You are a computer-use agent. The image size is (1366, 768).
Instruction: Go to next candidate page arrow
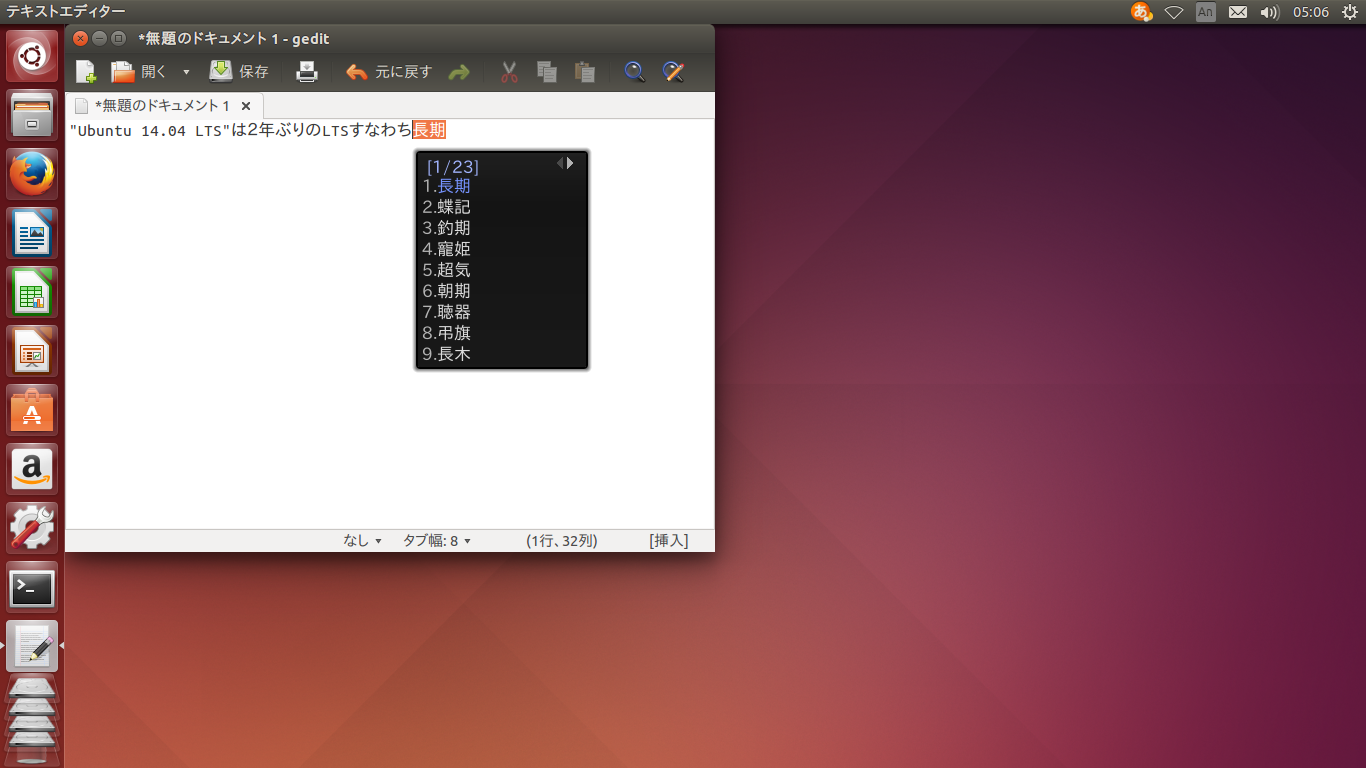point(571,163)
